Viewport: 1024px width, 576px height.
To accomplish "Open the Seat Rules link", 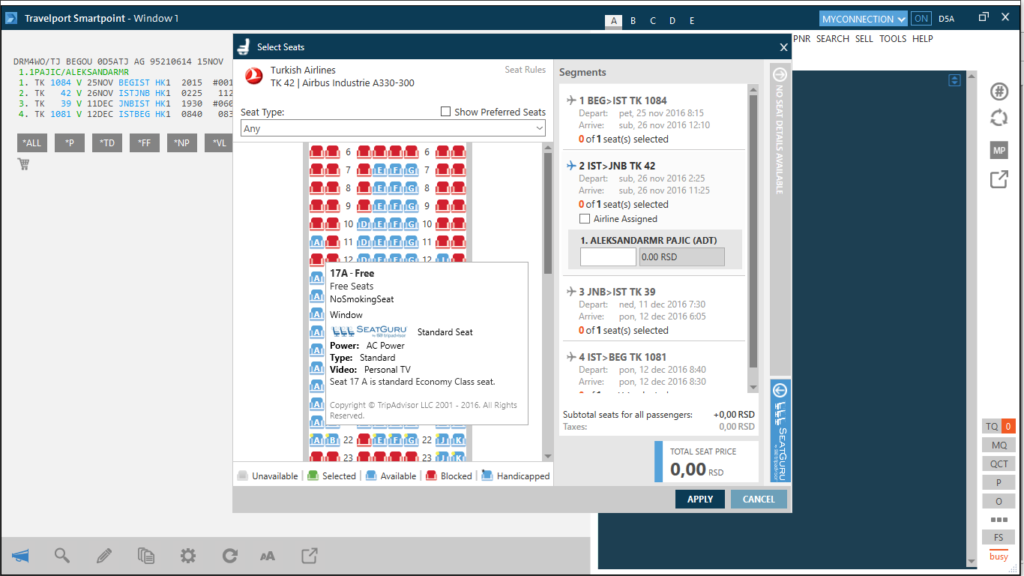I will [525, 70].
